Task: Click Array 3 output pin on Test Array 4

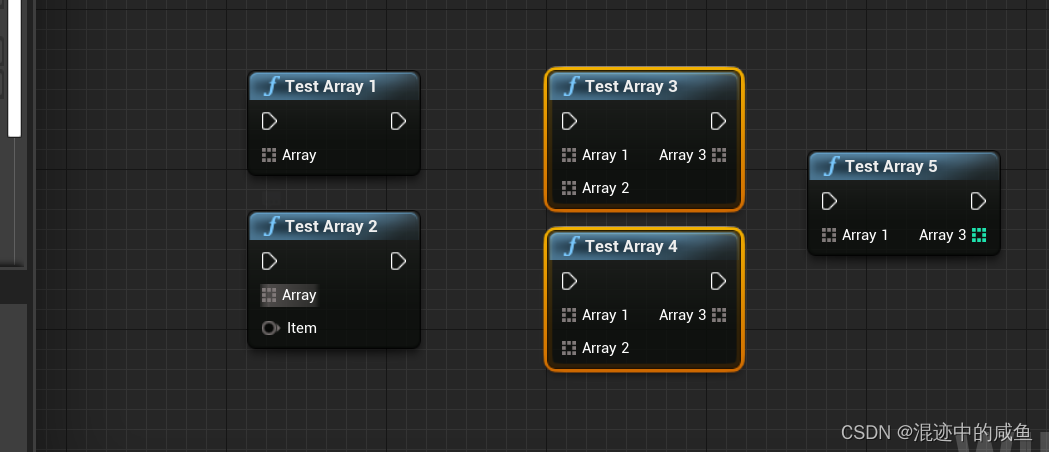Action: coord(719,315)
